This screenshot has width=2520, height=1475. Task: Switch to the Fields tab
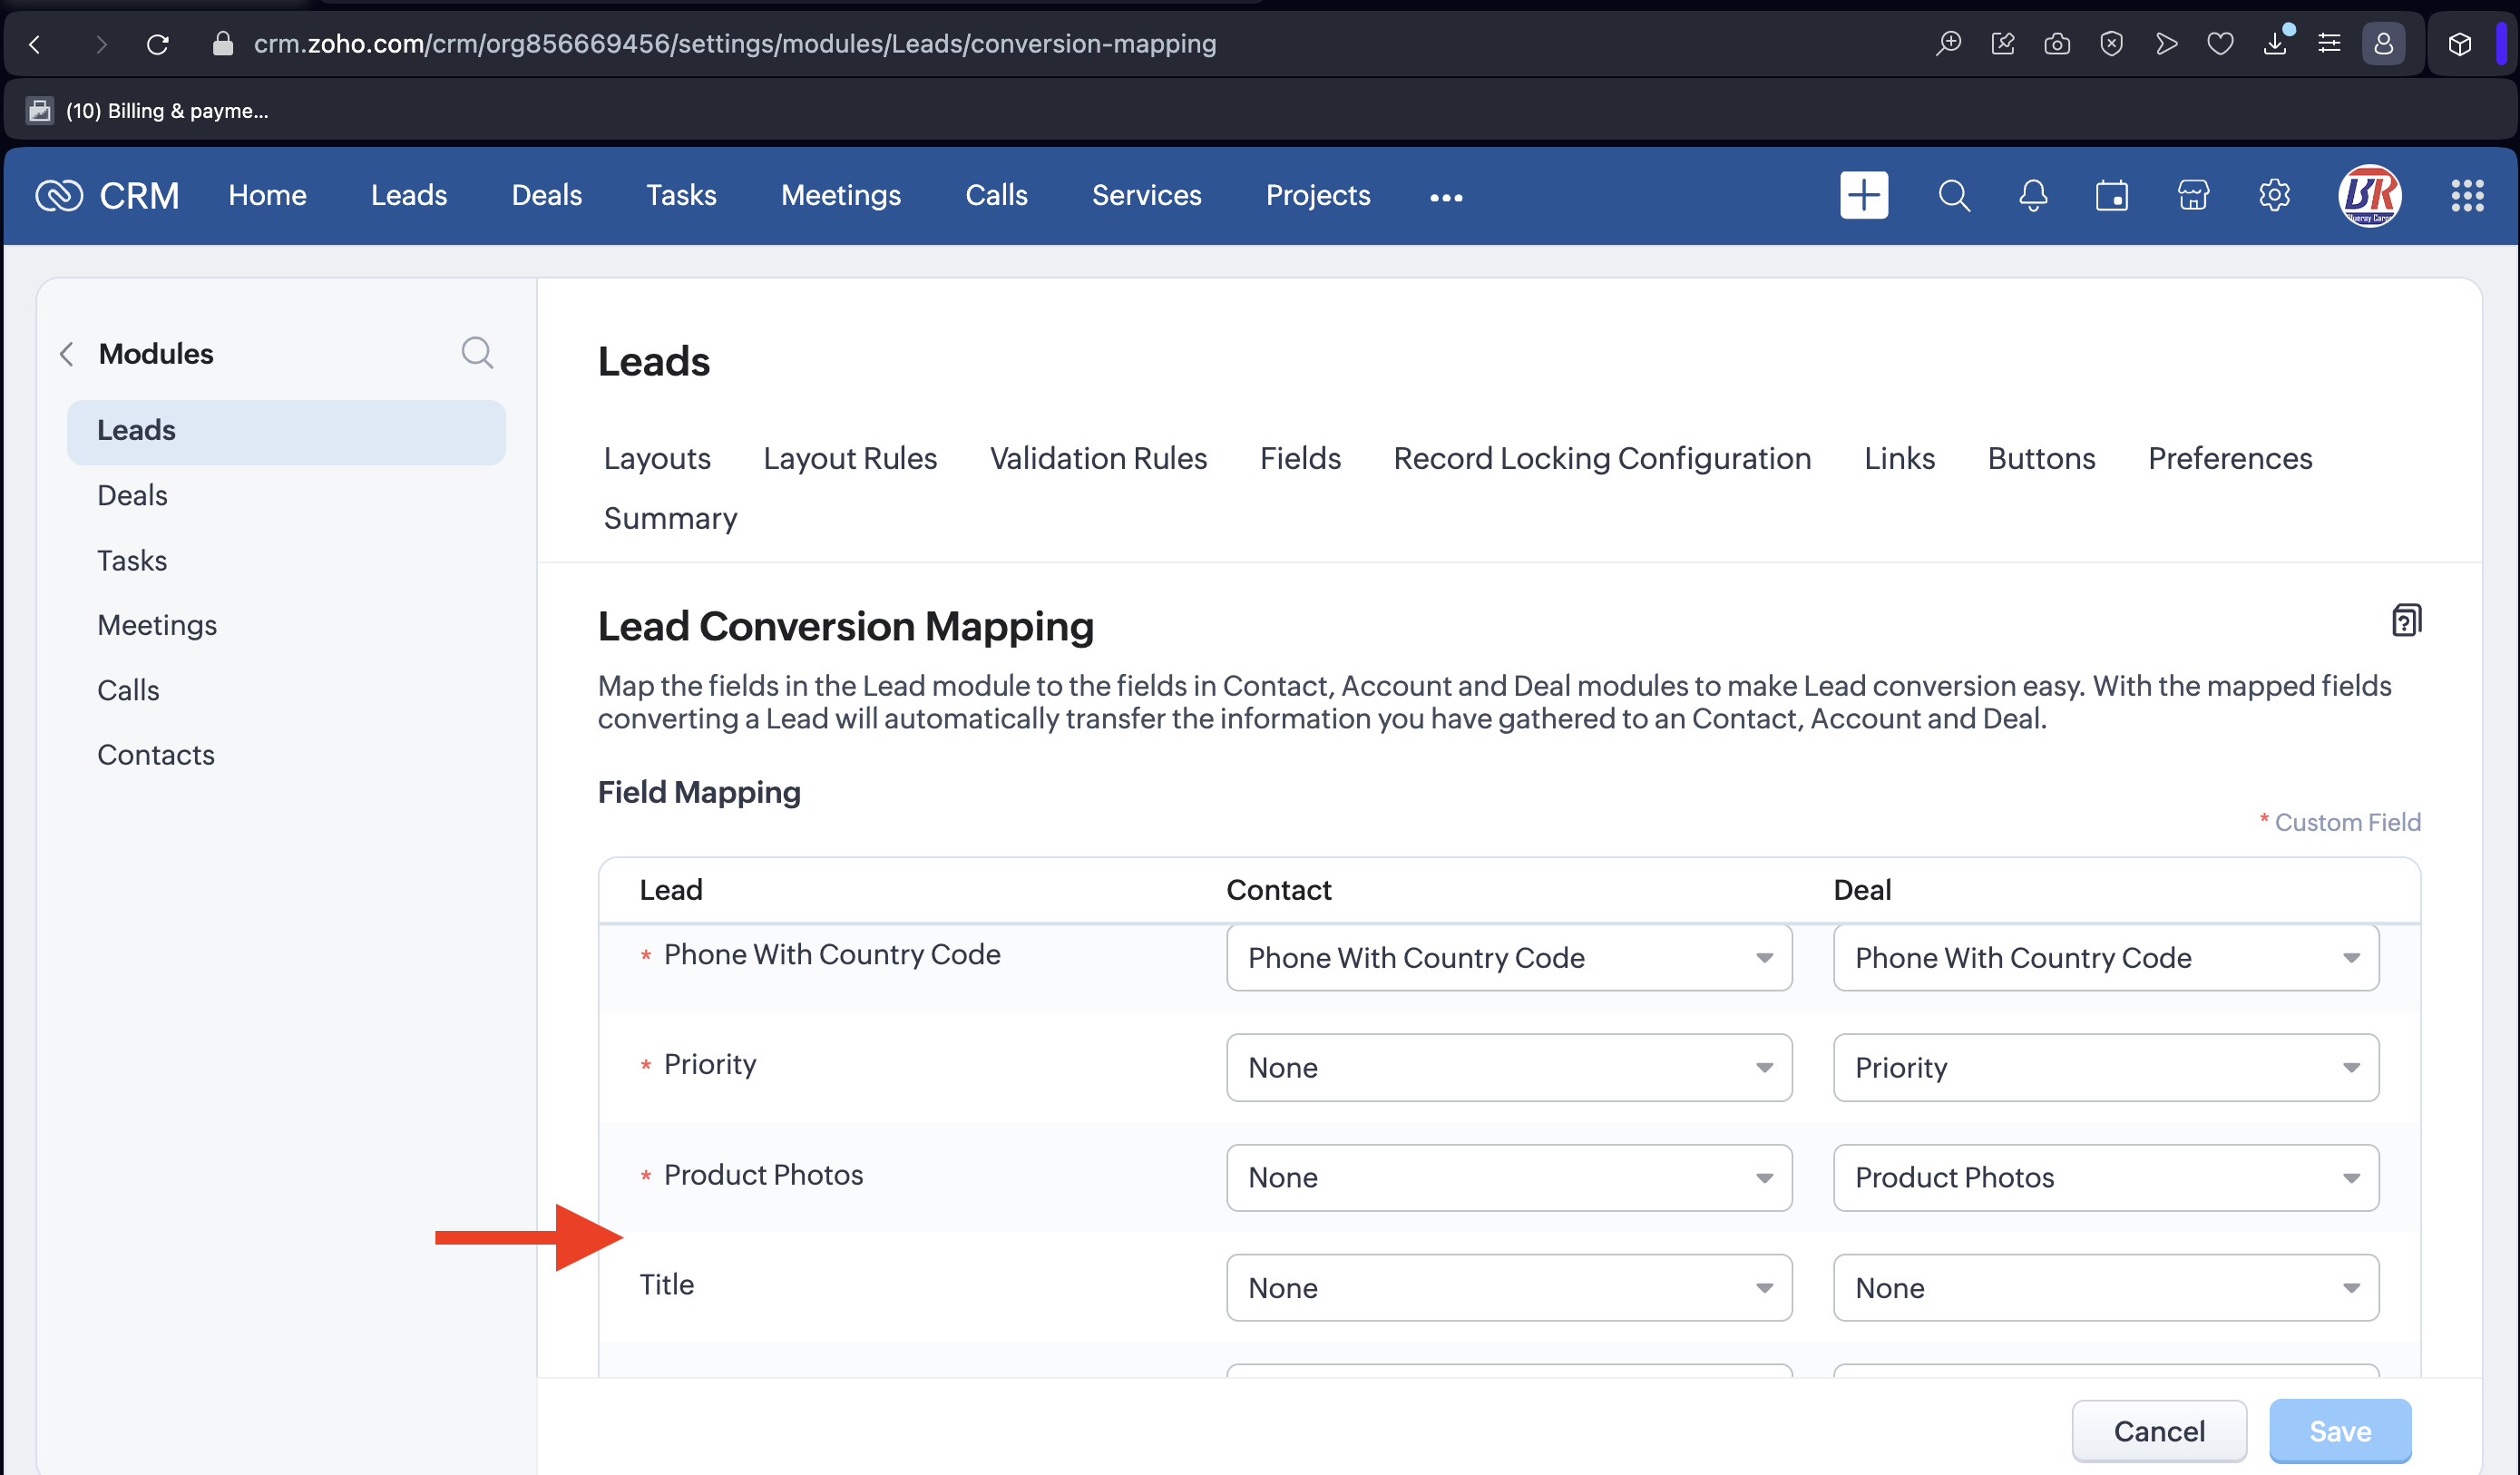point(1299,458)
